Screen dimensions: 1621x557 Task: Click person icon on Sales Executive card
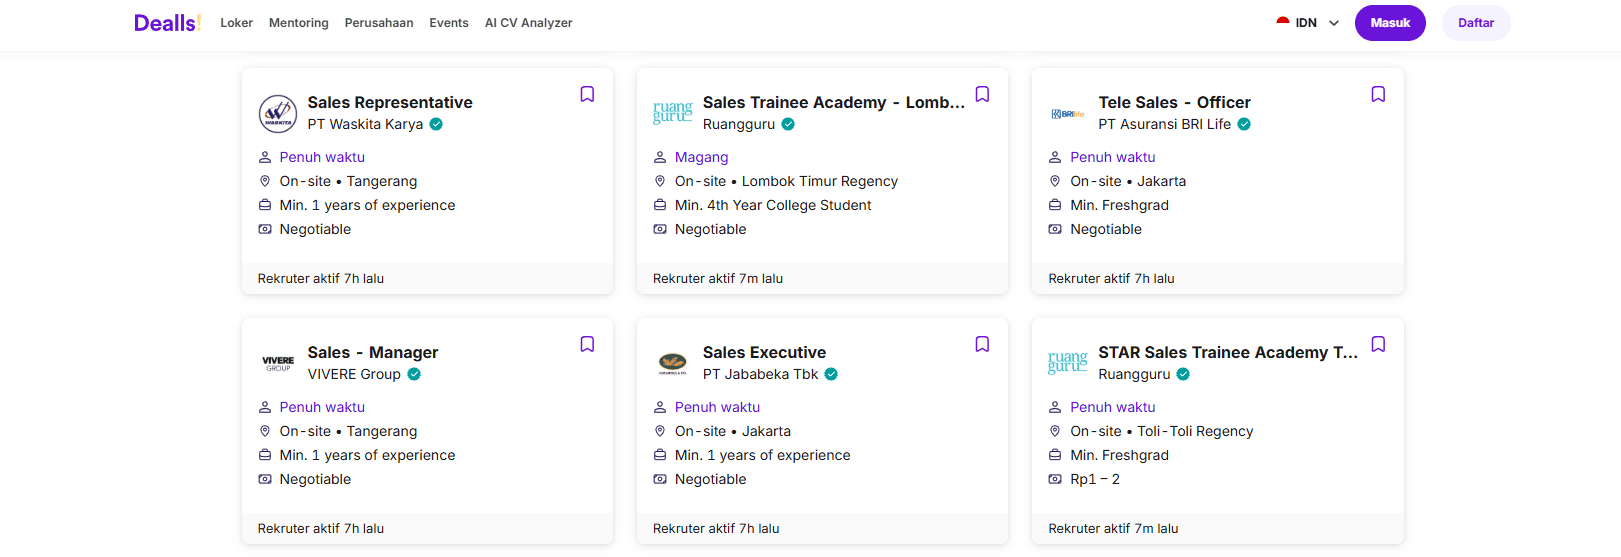(660, 407)
